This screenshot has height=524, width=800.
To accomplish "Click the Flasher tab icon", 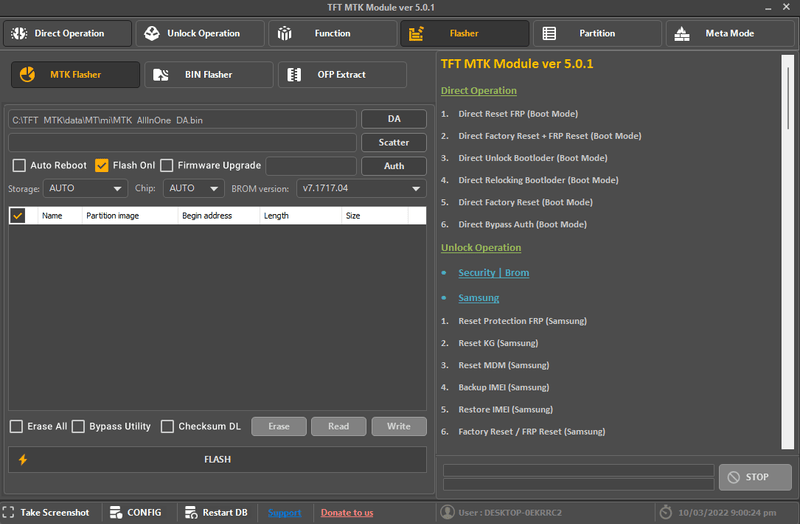I will coord(416,33).
